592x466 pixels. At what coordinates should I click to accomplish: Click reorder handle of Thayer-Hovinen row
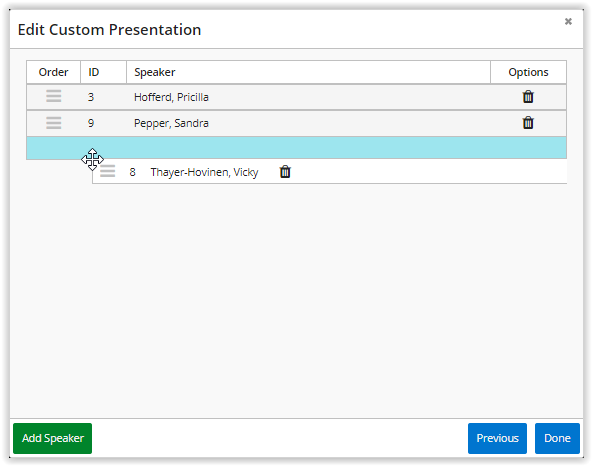(108, 171)
